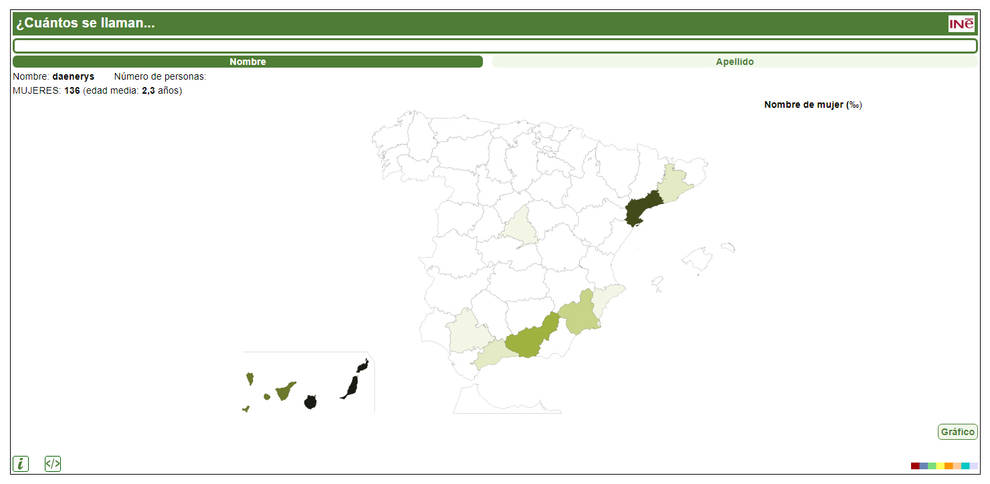The width and height of the screenshot is (990, 484).
Task: Click the INE logo
Action: [961, 24]
